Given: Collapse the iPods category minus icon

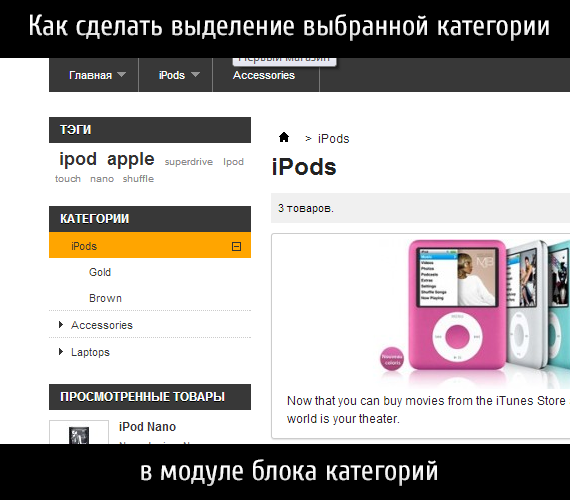Looking at the screenshot, I should (x=236, y=247).
